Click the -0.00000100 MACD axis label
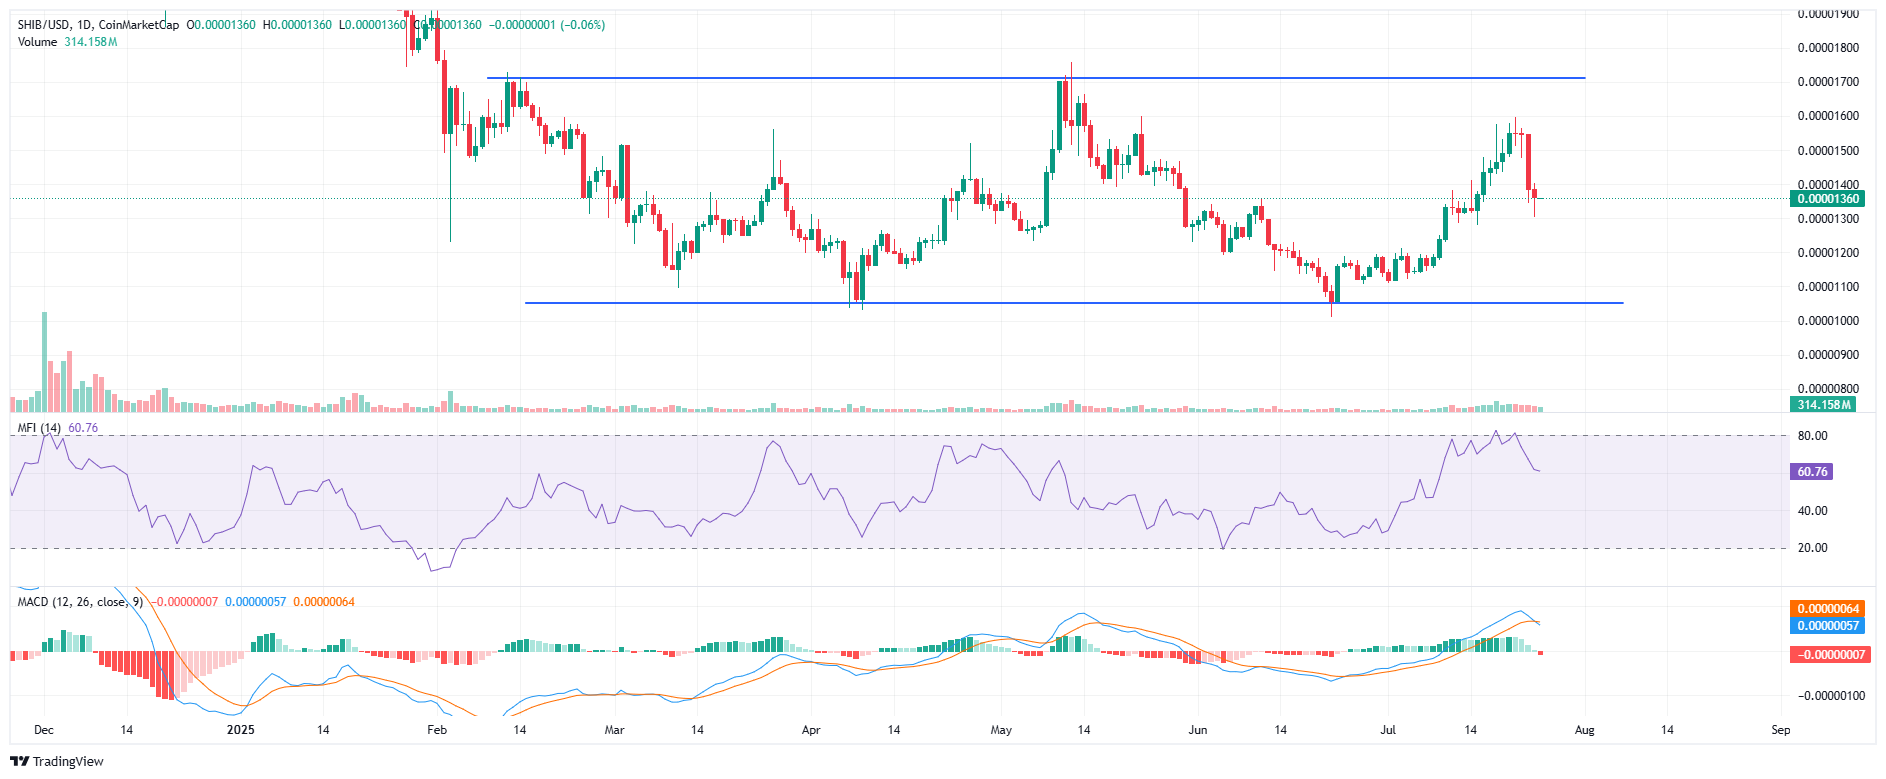Screen dimensions: 1886x779 1830,696
